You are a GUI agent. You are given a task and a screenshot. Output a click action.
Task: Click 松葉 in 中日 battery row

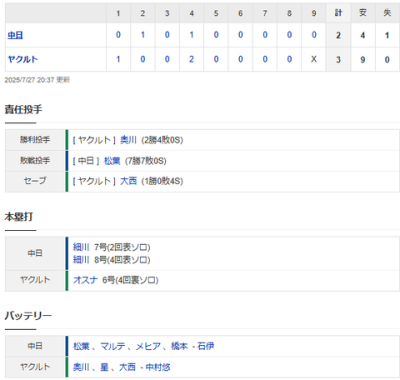81,346
